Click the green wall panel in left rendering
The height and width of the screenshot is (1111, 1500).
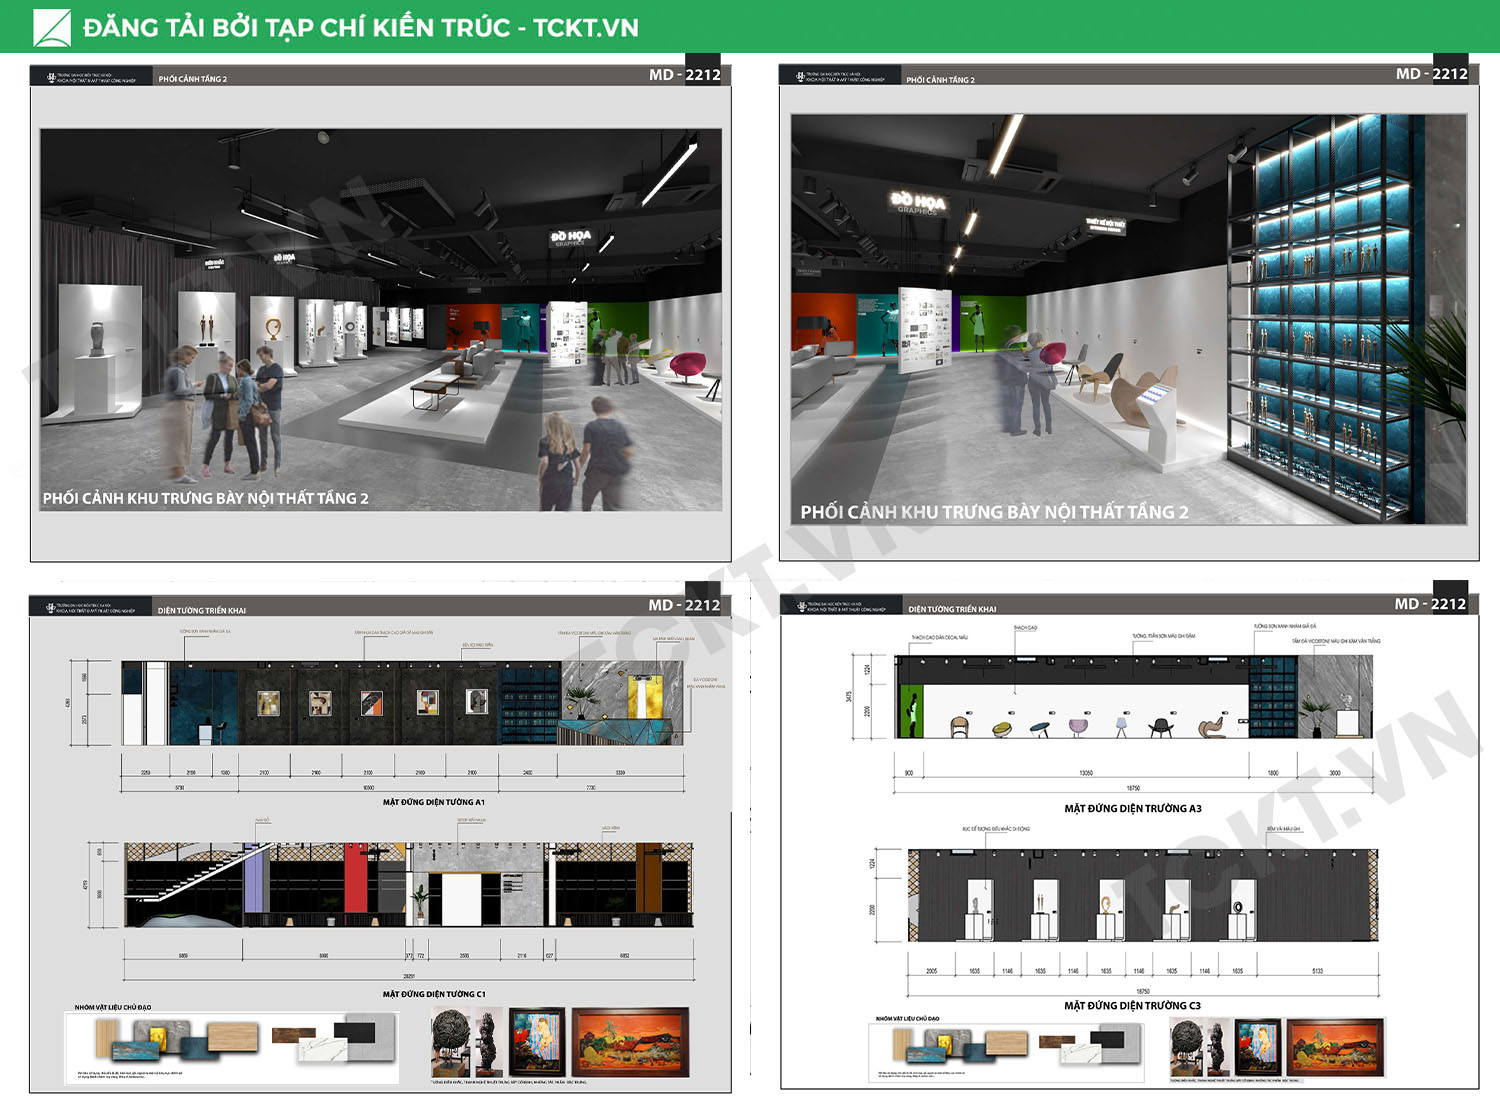point(612,325)
